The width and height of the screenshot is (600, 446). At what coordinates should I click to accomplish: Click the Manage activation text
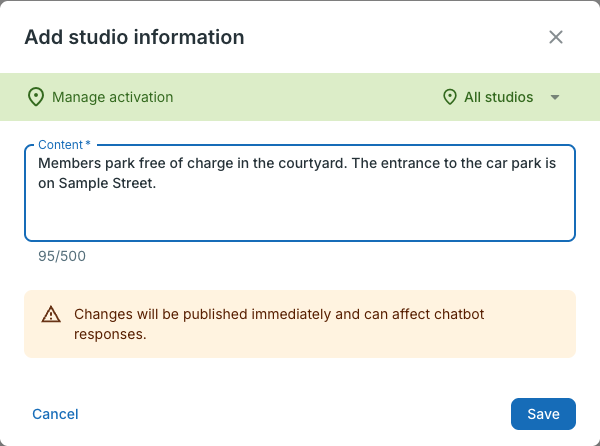[x=112, y=97]
